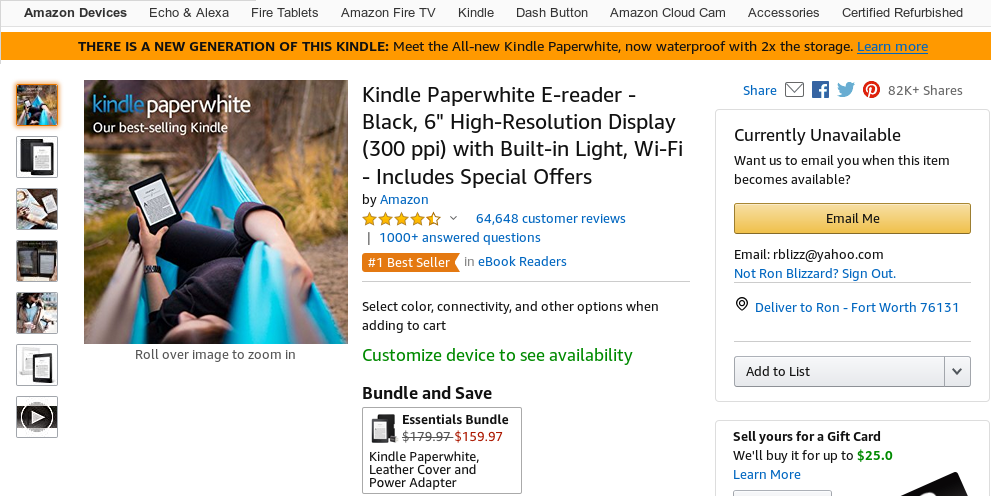Select the front-view black Kindle thumbnail

(x=37, y=157)
